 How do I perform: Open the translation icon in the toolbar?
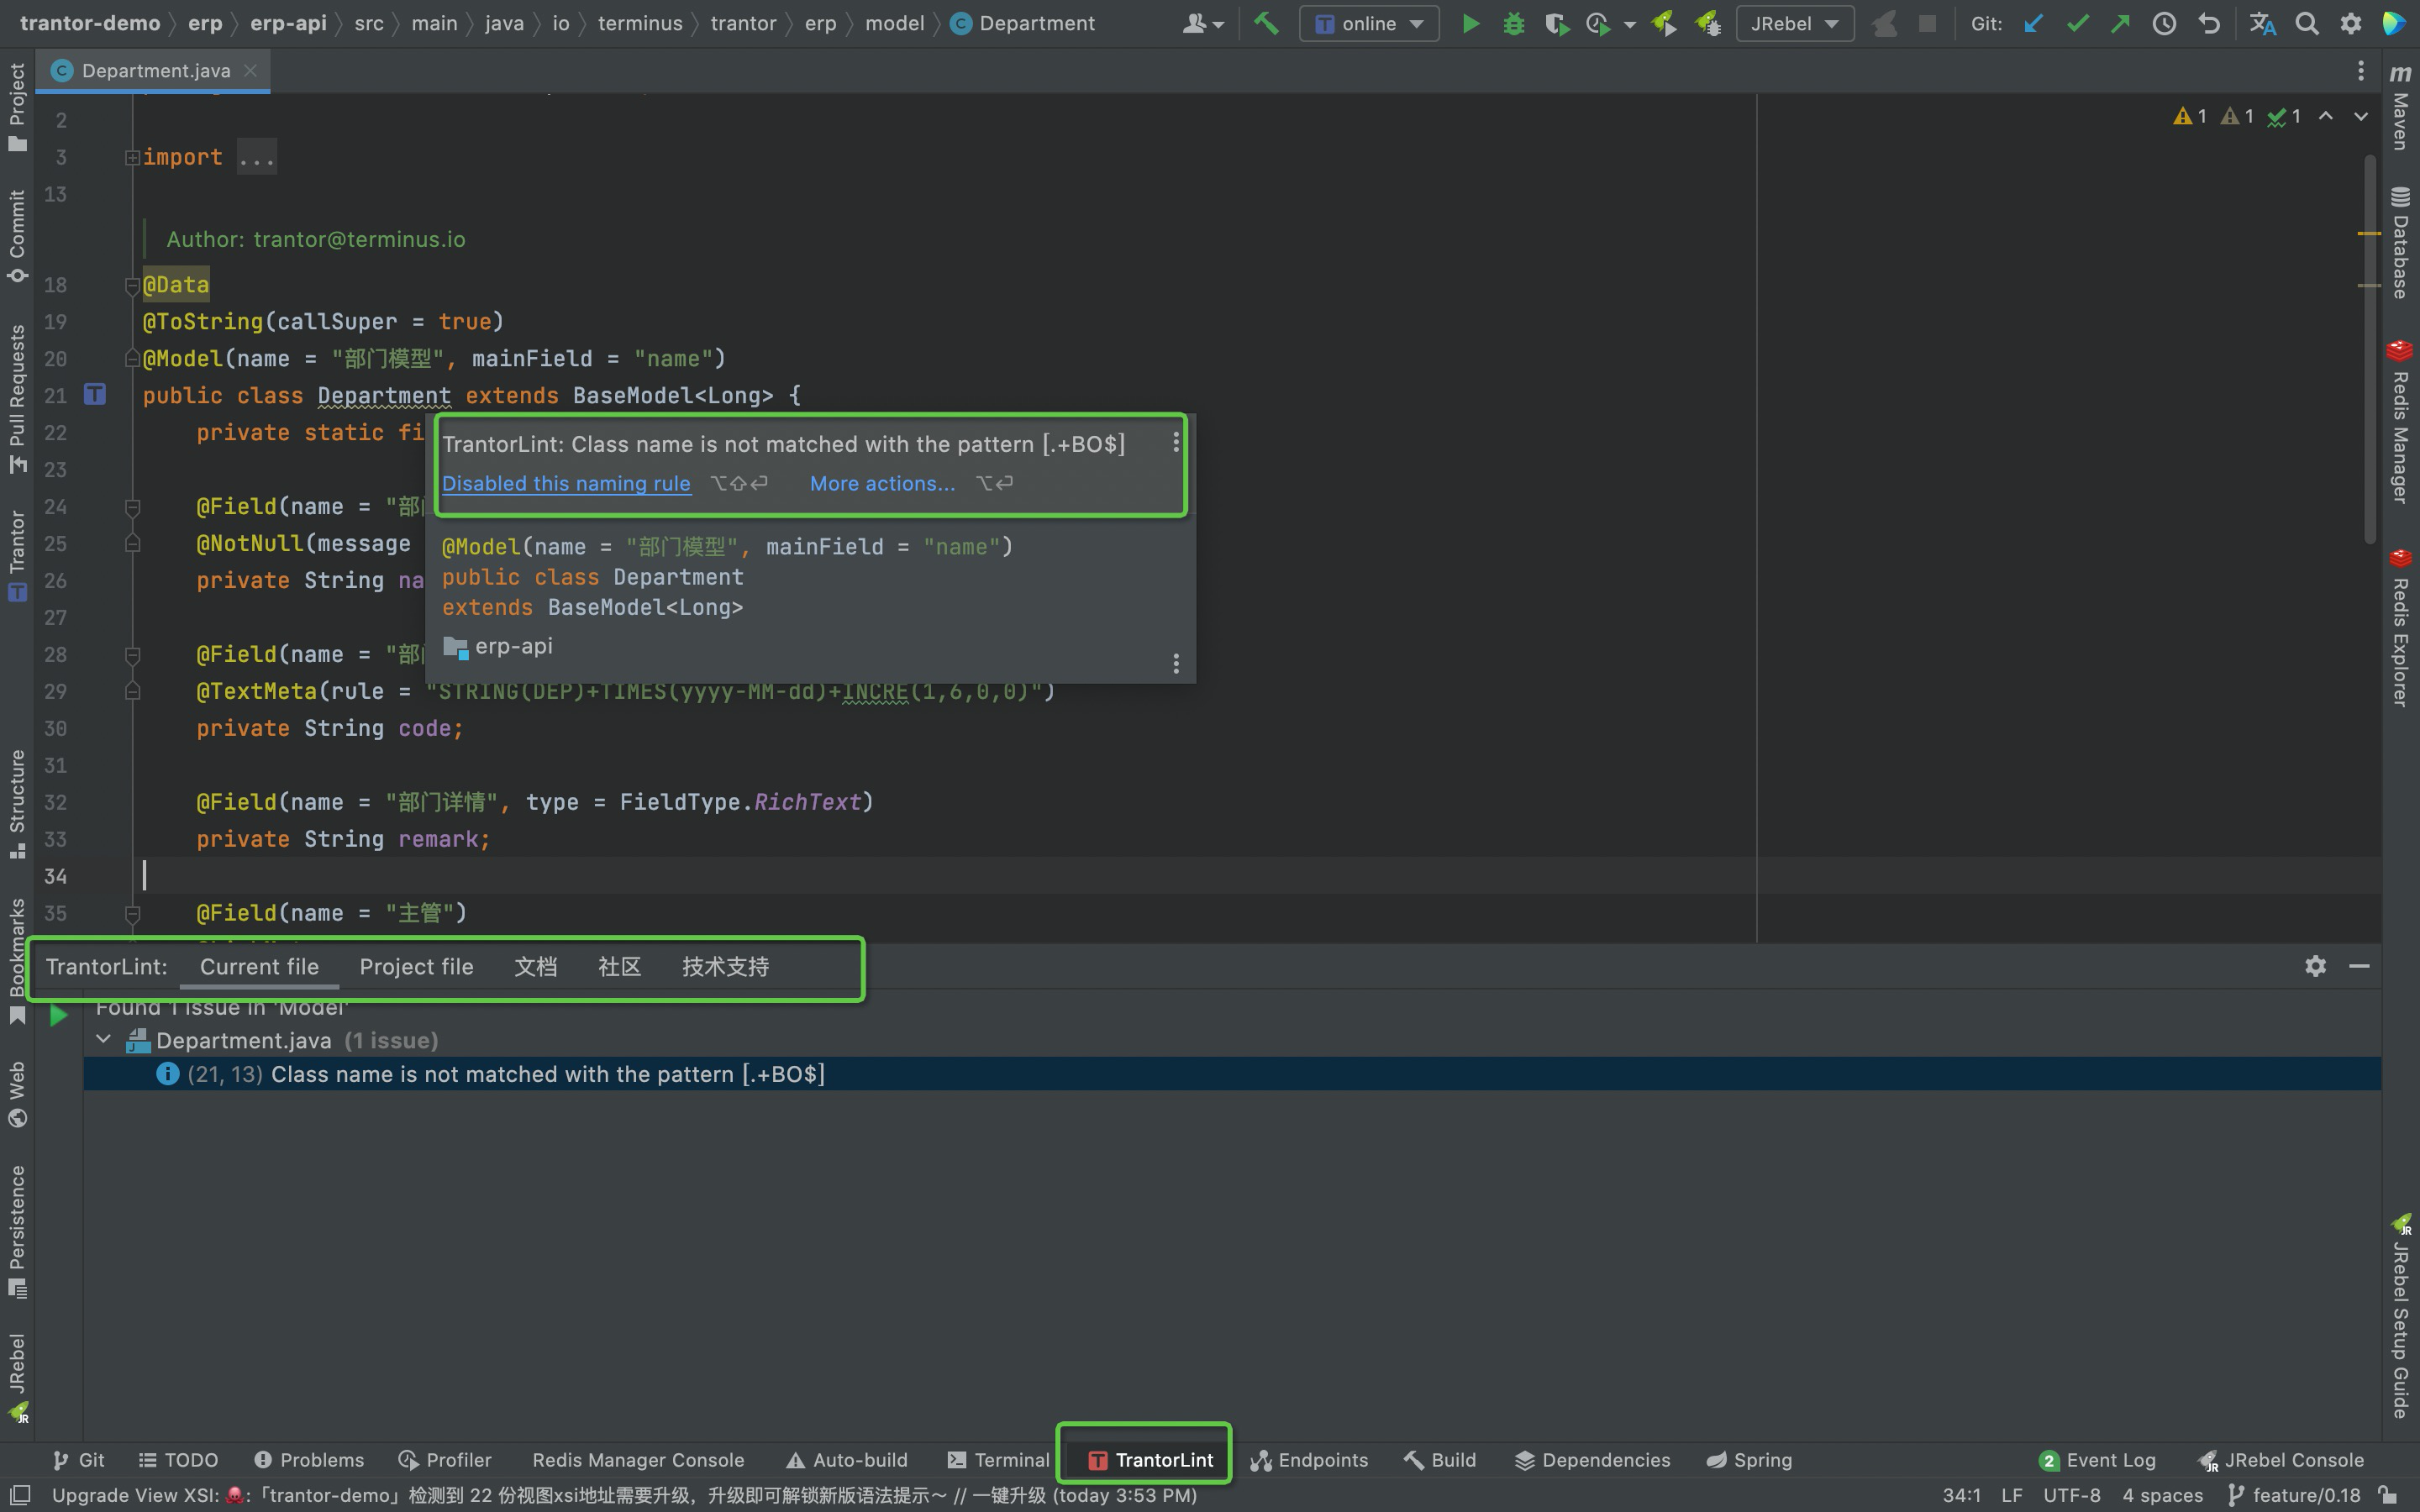[x=2263, y=23]
